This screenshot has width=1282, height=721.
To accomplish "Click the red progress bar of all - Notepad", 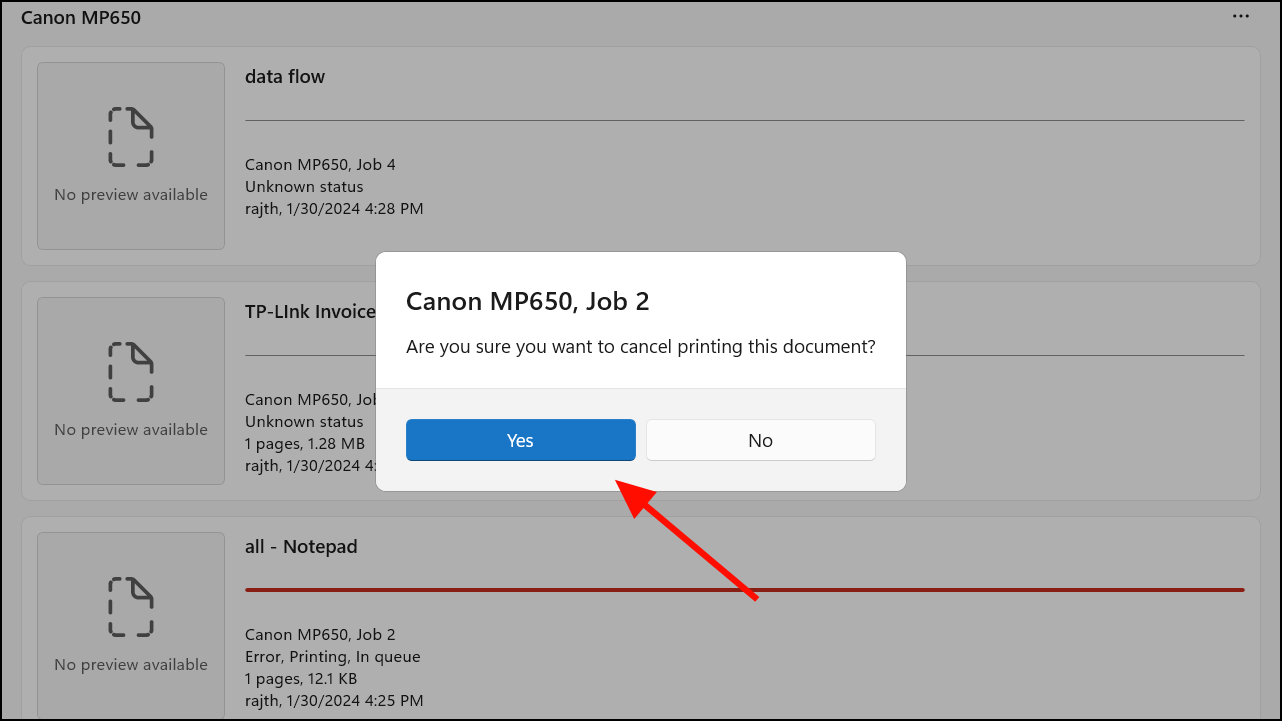I will tap(745, 590).
